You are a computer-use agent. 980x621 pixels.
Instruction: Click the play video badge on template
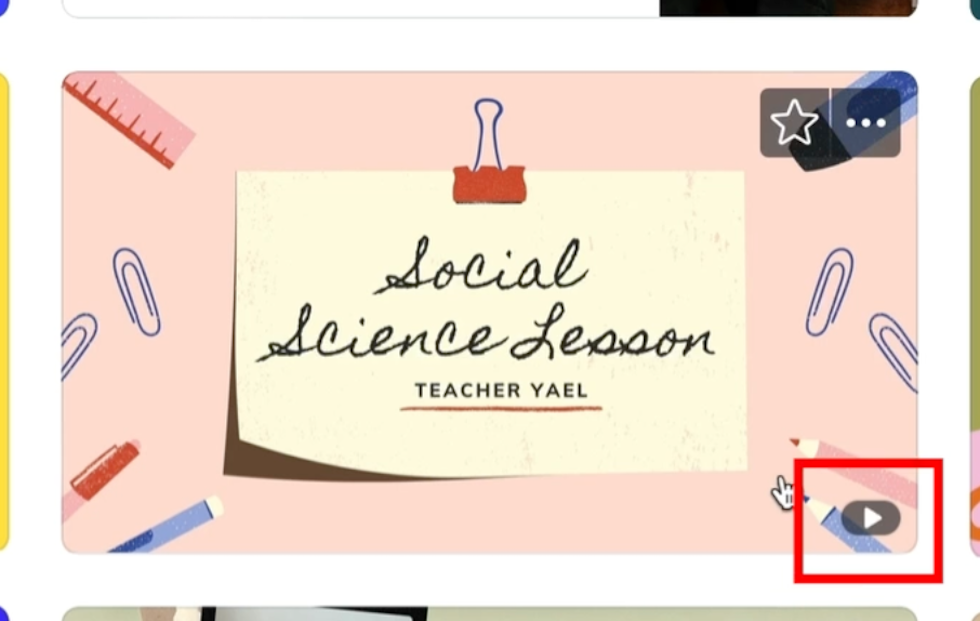tap(871, 517)
